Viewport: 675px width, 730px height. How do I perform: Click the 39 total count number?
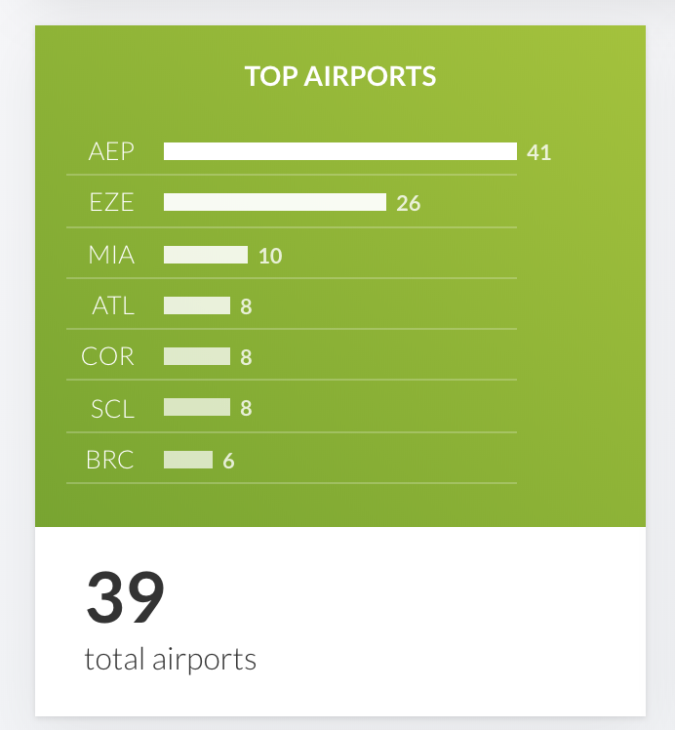pyautogui.click(x=125, y=597)
